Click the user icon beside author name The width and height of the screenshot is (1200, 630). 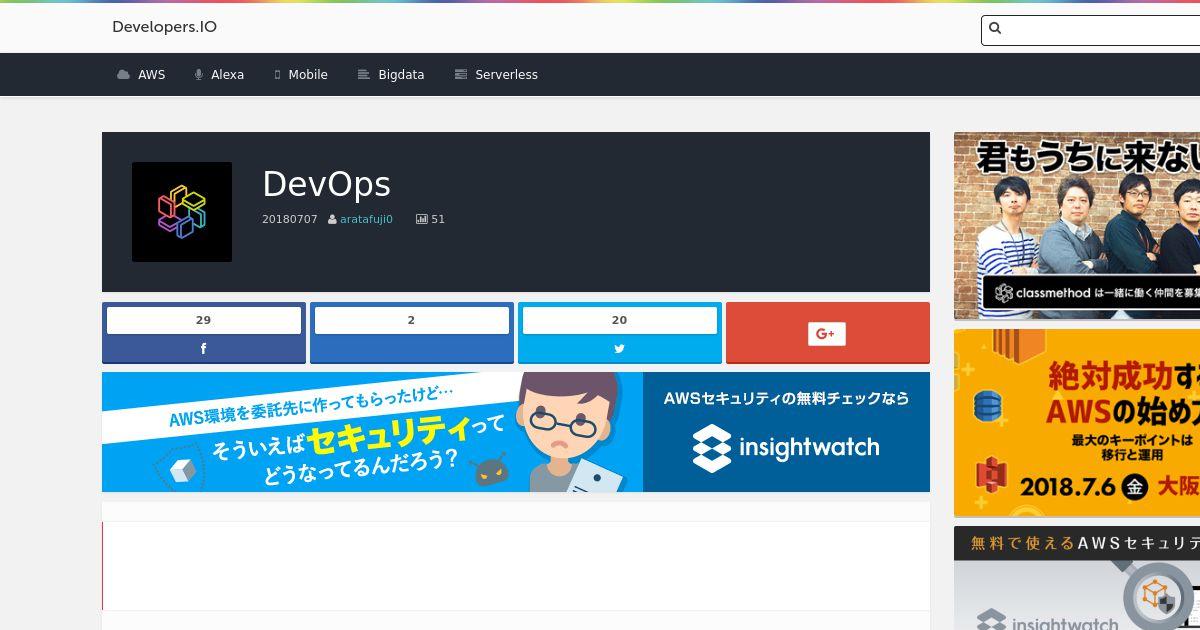coord(332,219)
